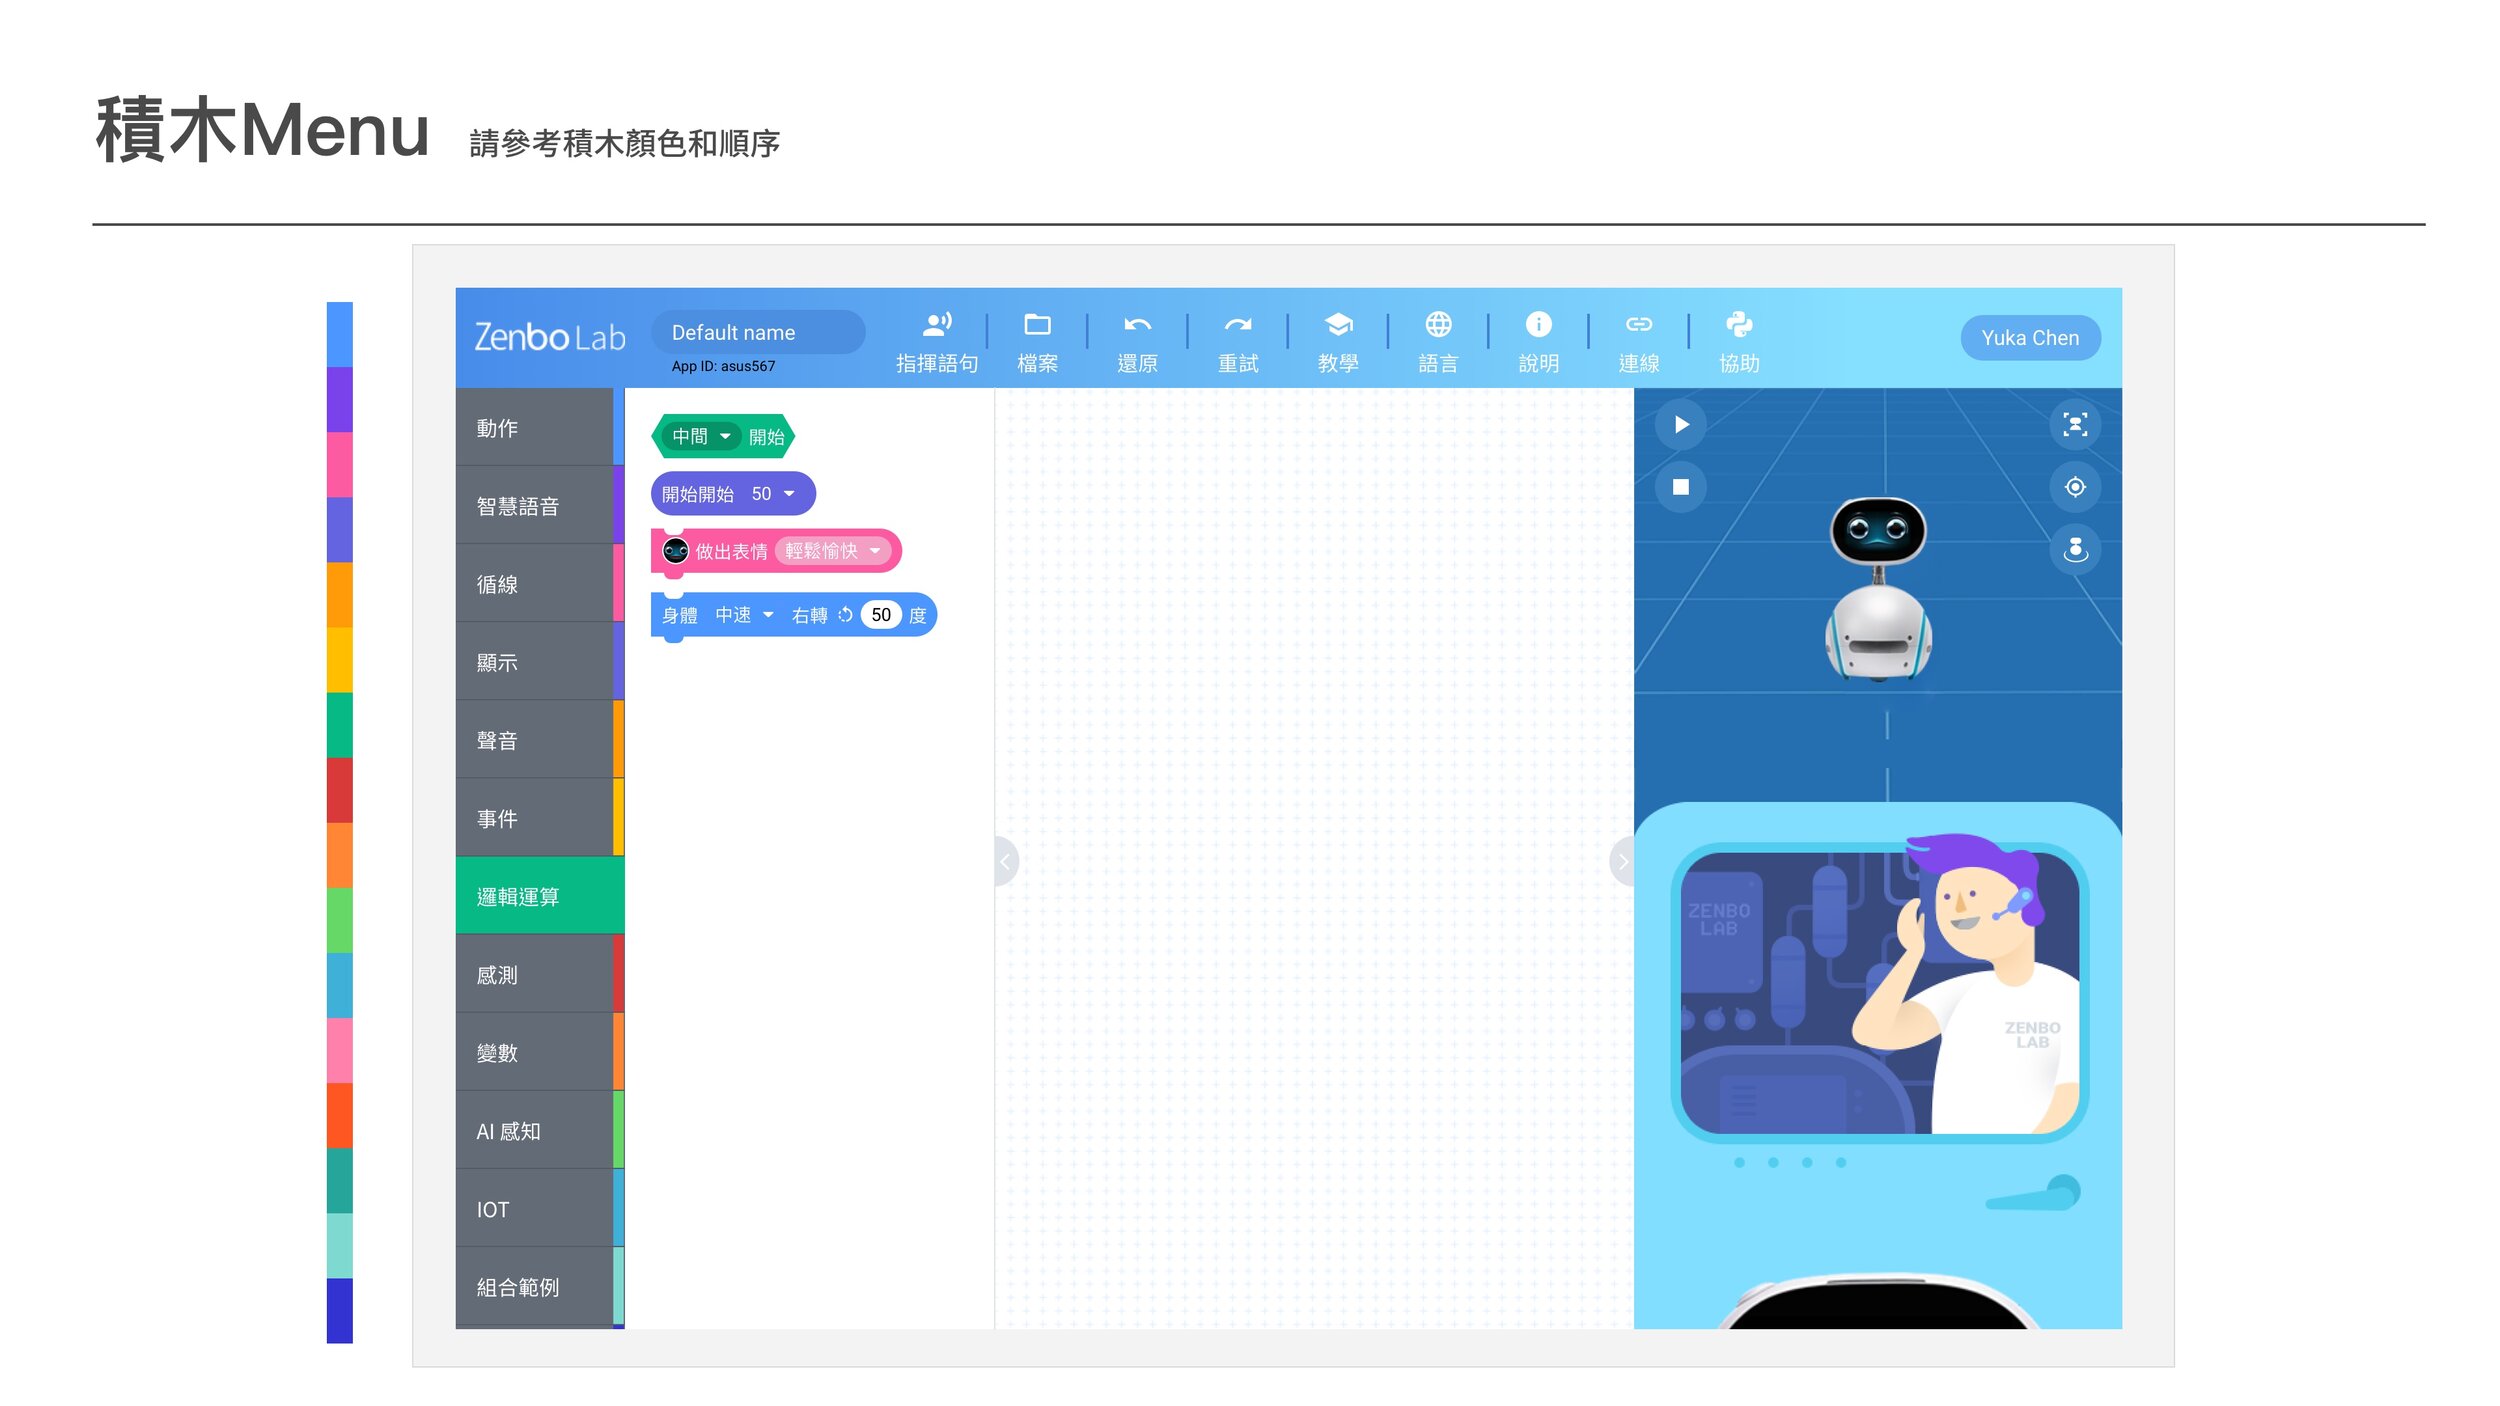
Task: Click the tutorial illustration thumbnail
Action: (x=1879, y=992)
